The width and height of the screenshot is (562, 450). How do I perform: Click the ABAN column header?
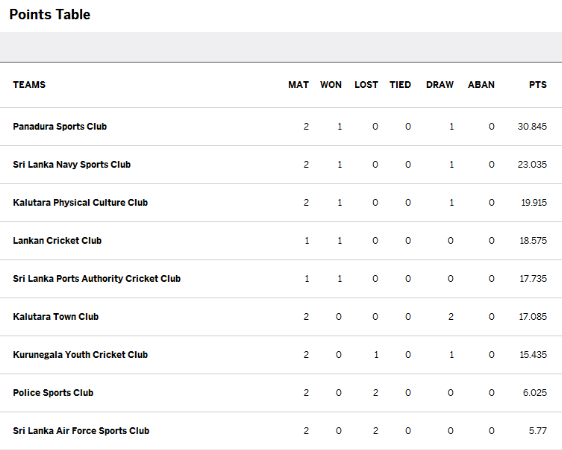point(481,85)
